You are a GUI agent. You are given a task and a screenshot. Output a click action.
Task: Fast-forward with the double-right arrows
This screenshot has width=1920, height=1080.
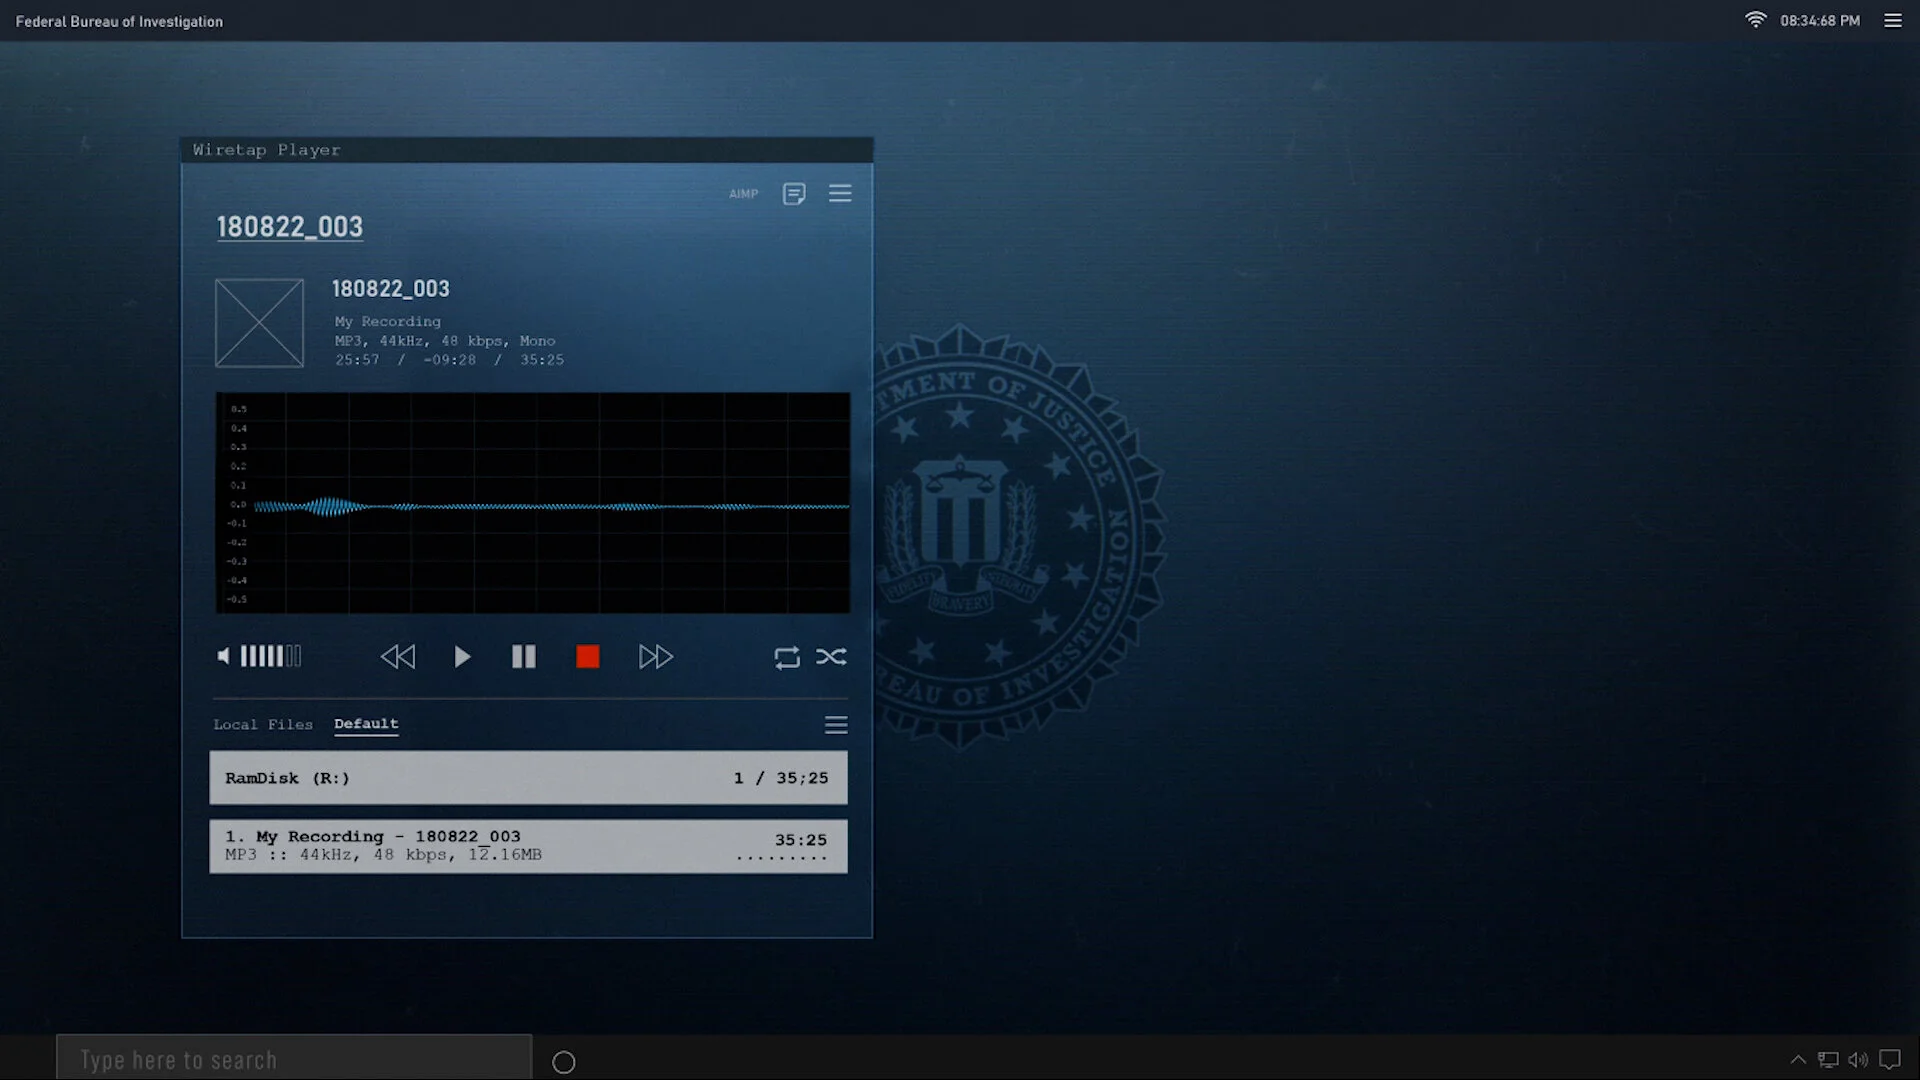(656, 657)
